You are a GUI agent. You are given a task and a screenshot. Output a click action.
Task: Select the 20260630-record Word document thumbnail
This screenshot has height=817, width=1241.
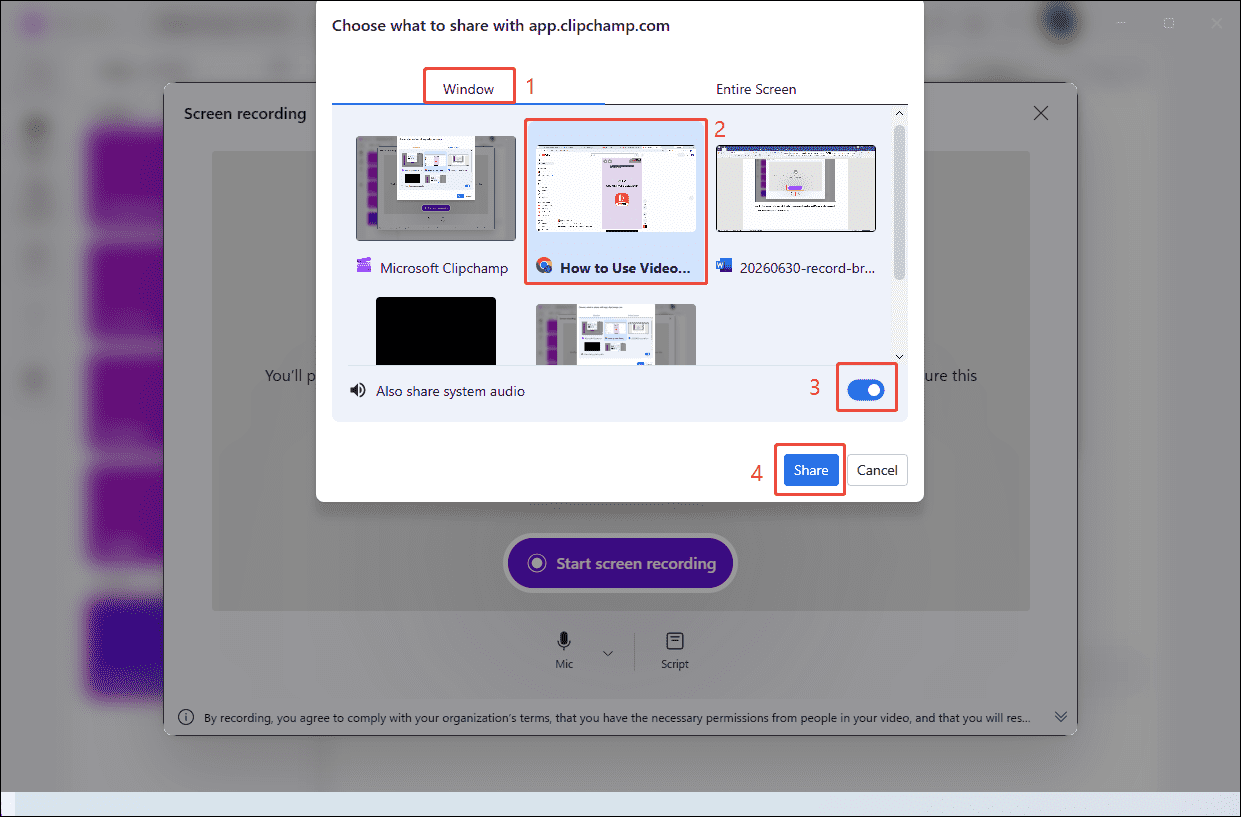coord(796,188)
